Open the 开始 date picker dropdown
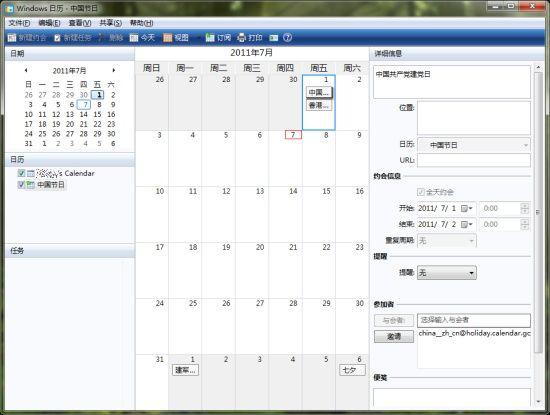This screenshot has width=550, height=415. (x=467, y=208)
